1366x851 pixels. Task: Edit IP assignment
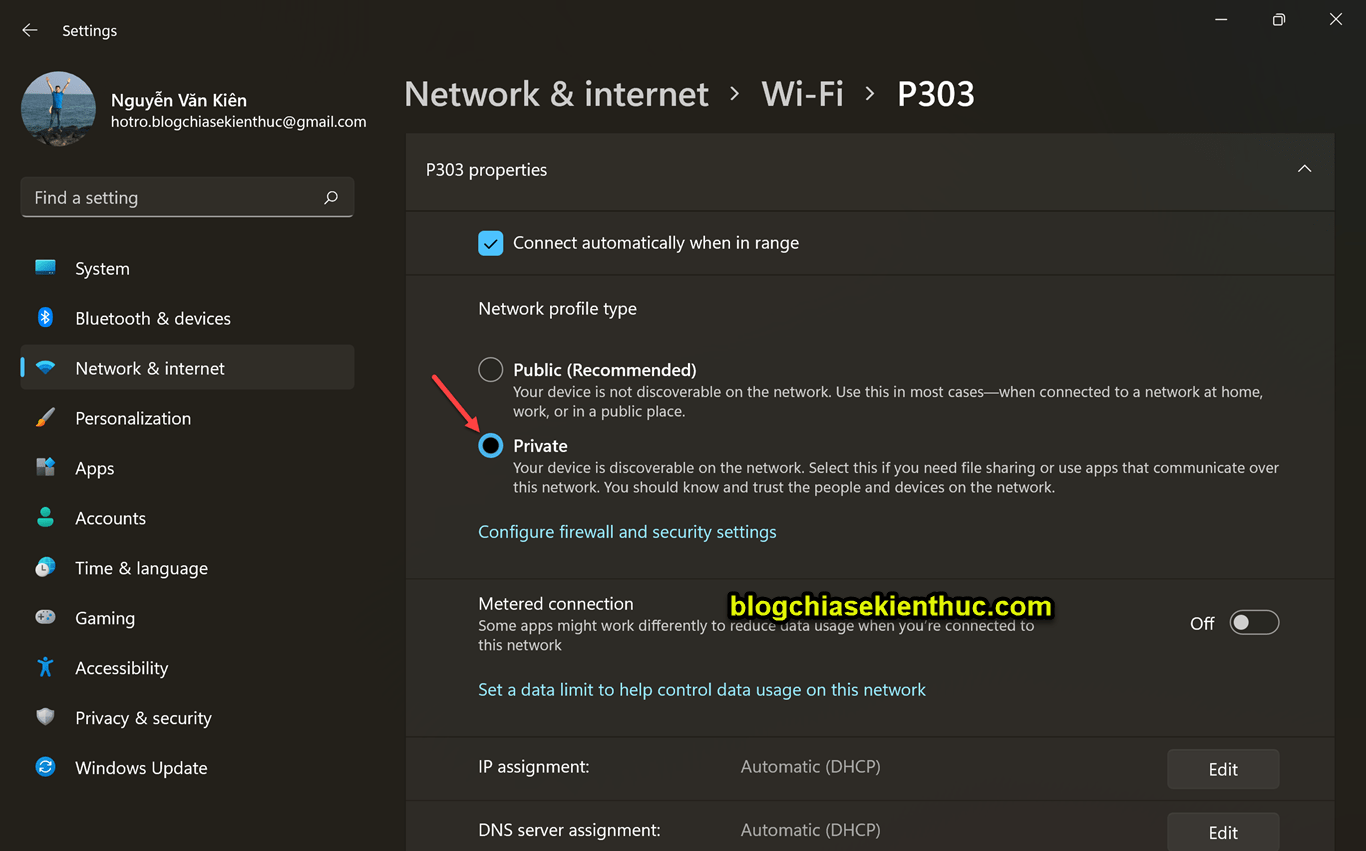click(x=1223, y=769)
